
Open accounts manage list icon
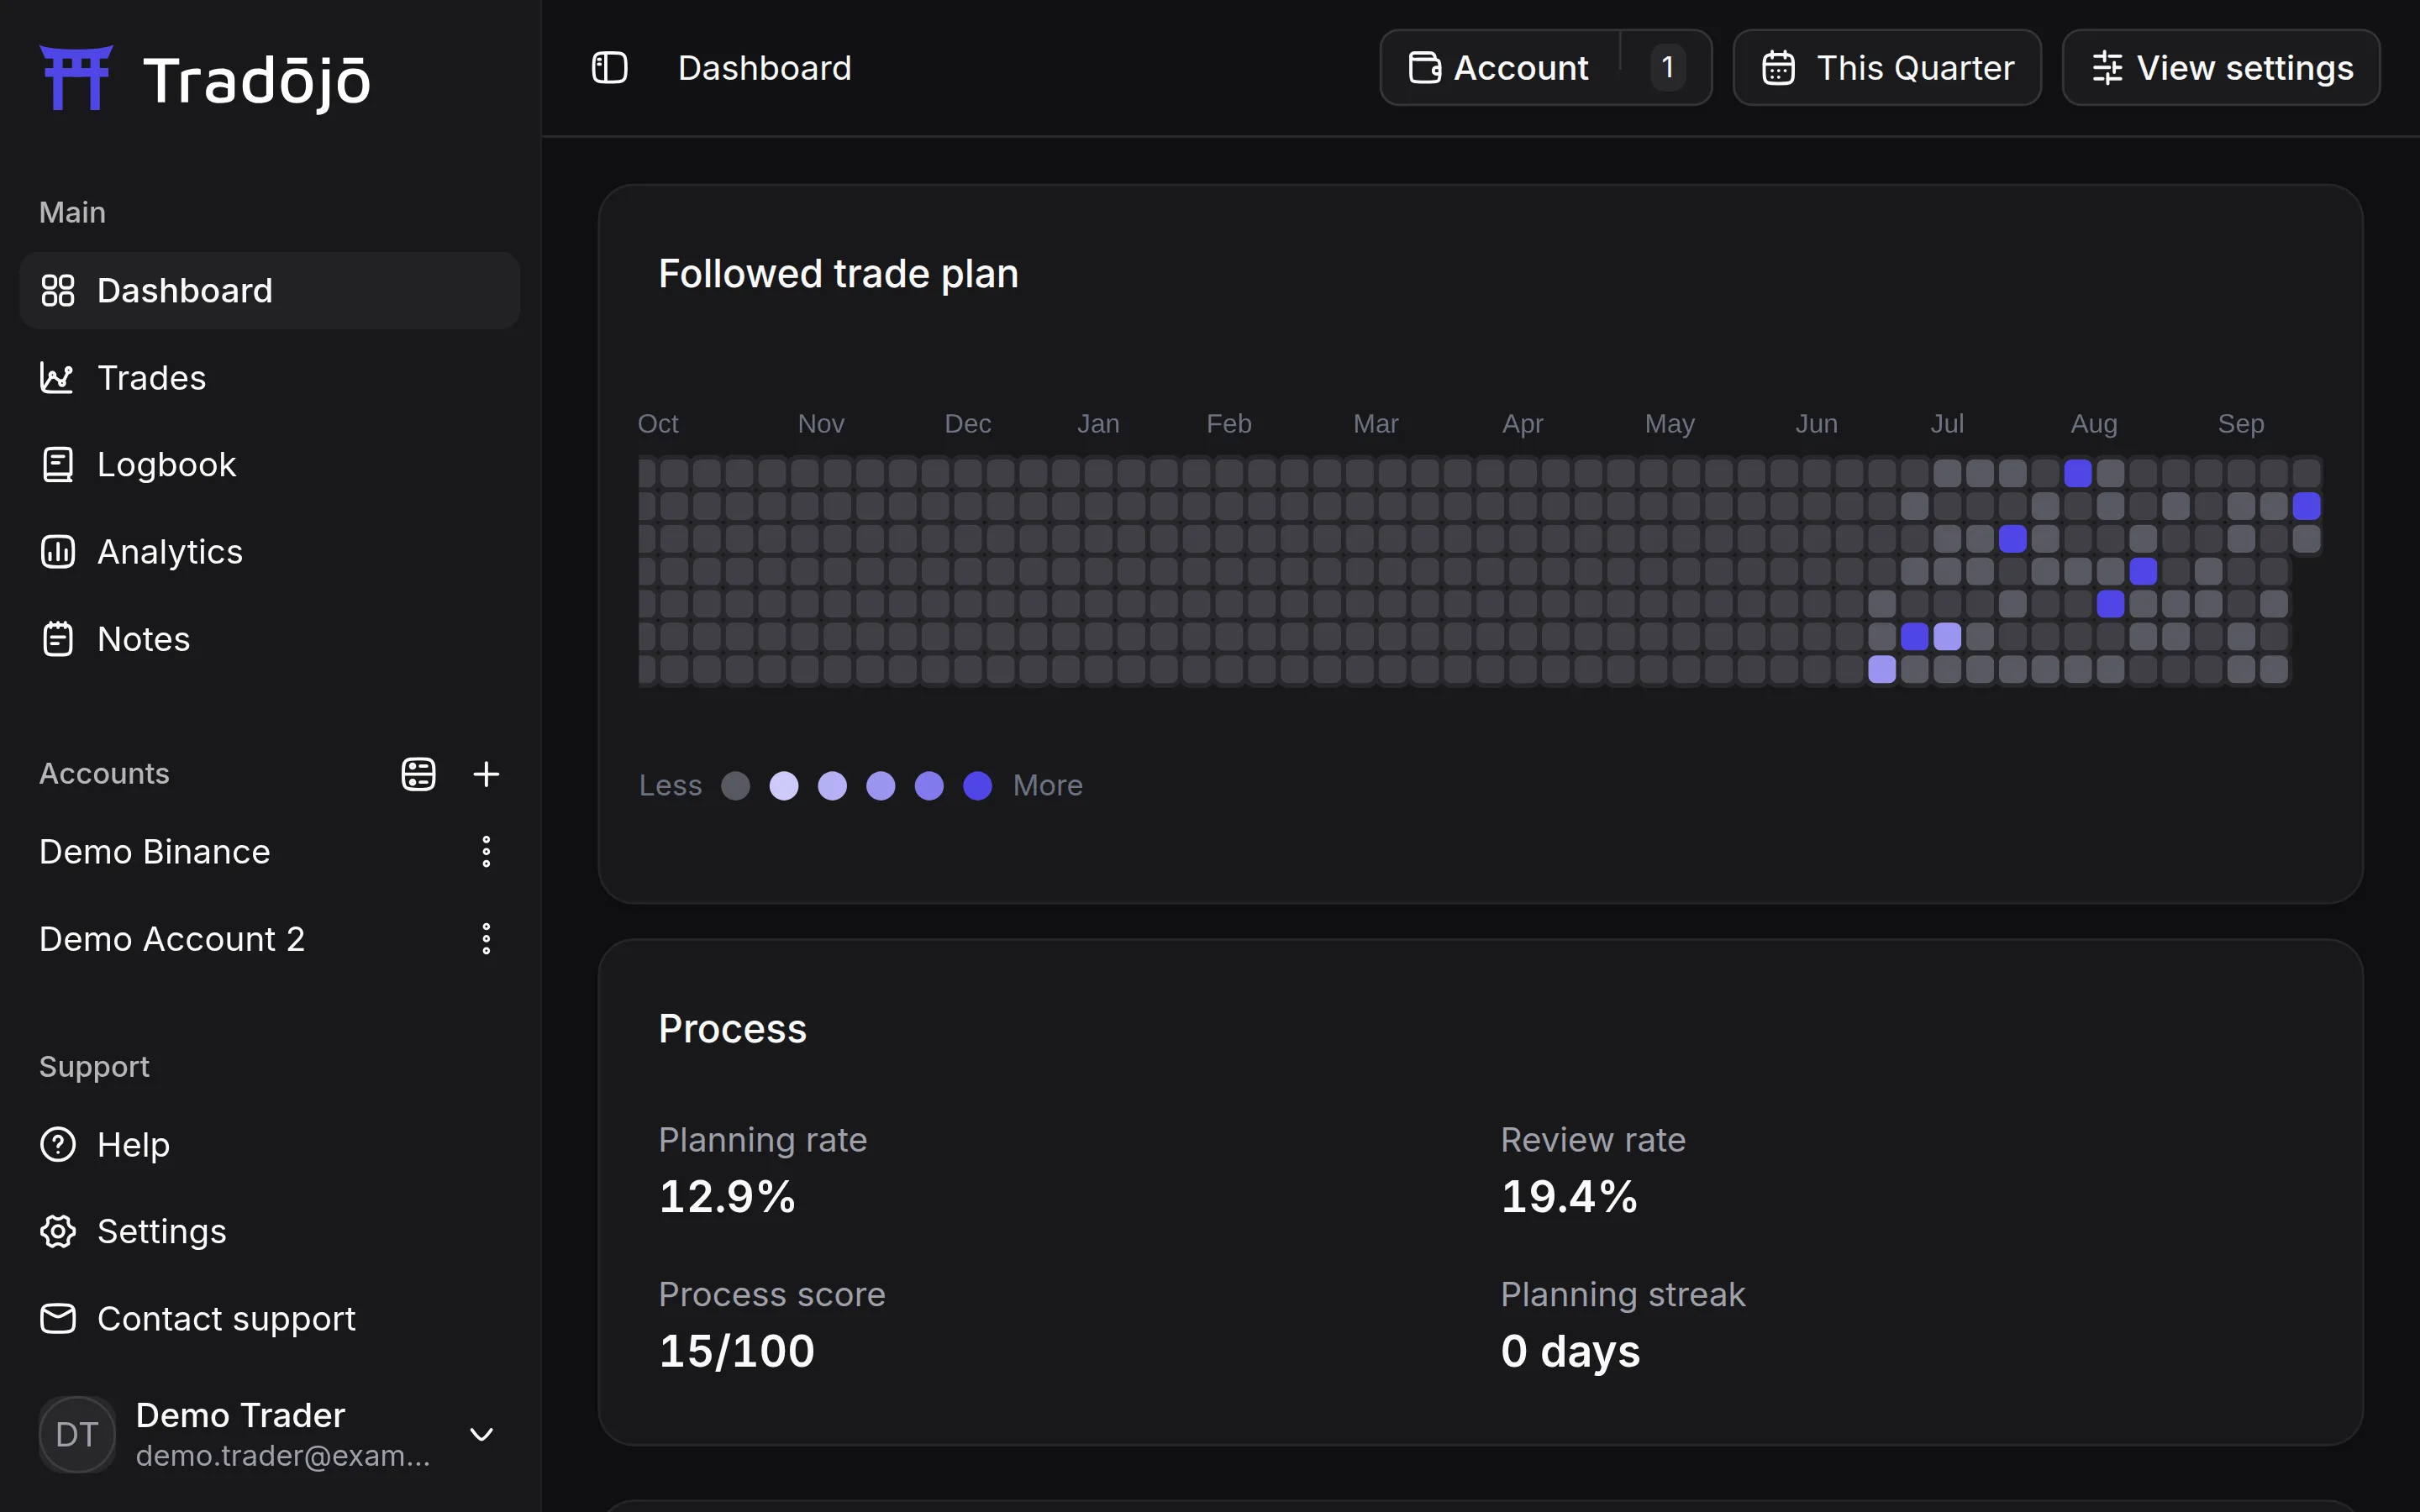pyautogui.click(x=418, y=774)
